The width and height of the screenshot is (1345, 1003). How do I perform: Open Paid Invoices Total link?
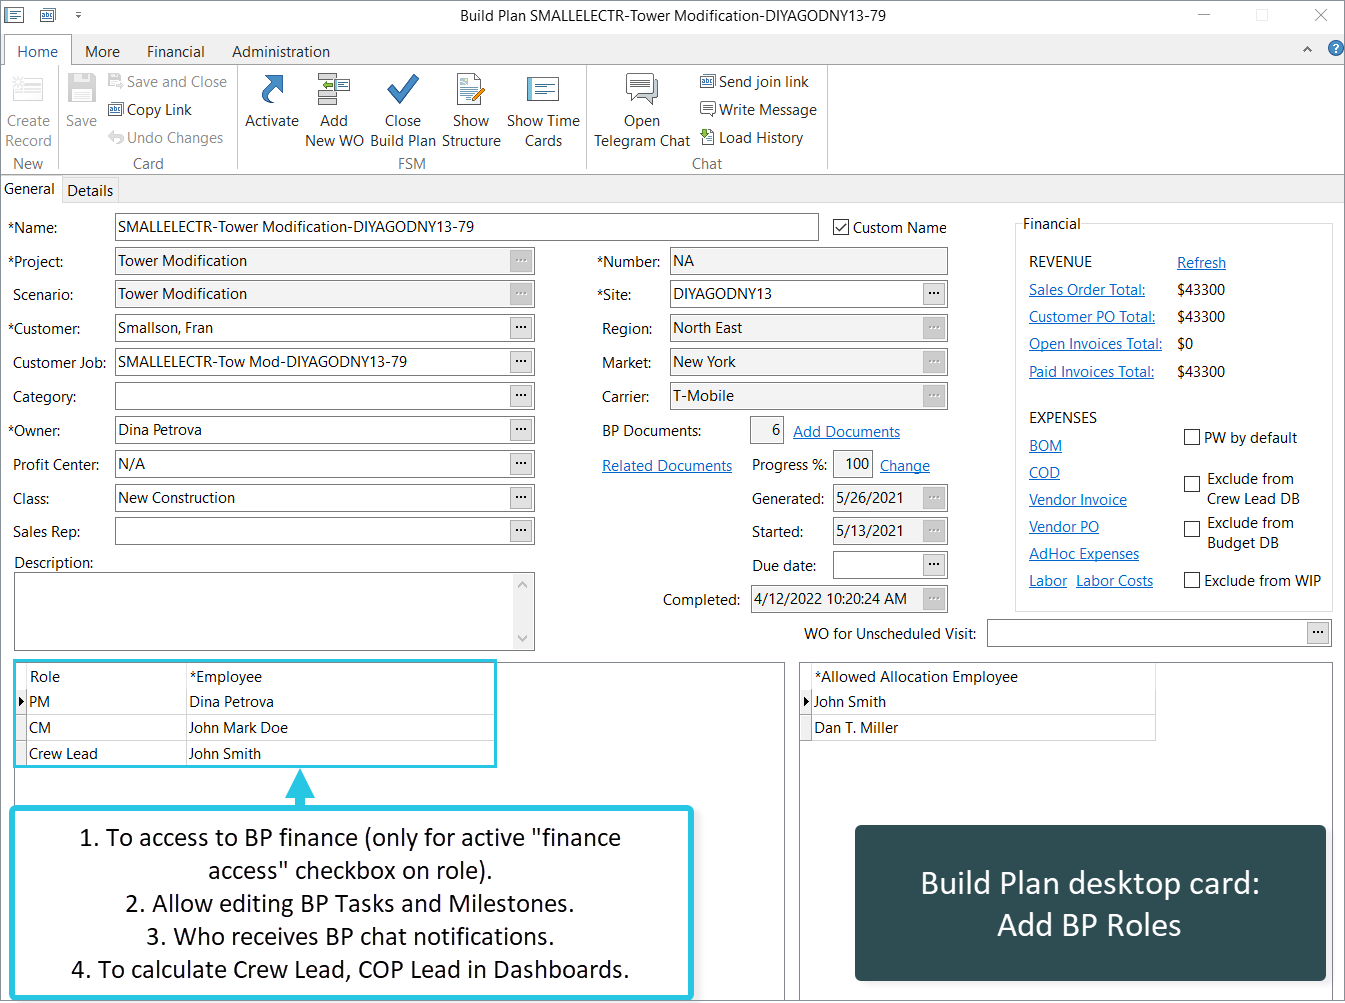pos(1092,372)
